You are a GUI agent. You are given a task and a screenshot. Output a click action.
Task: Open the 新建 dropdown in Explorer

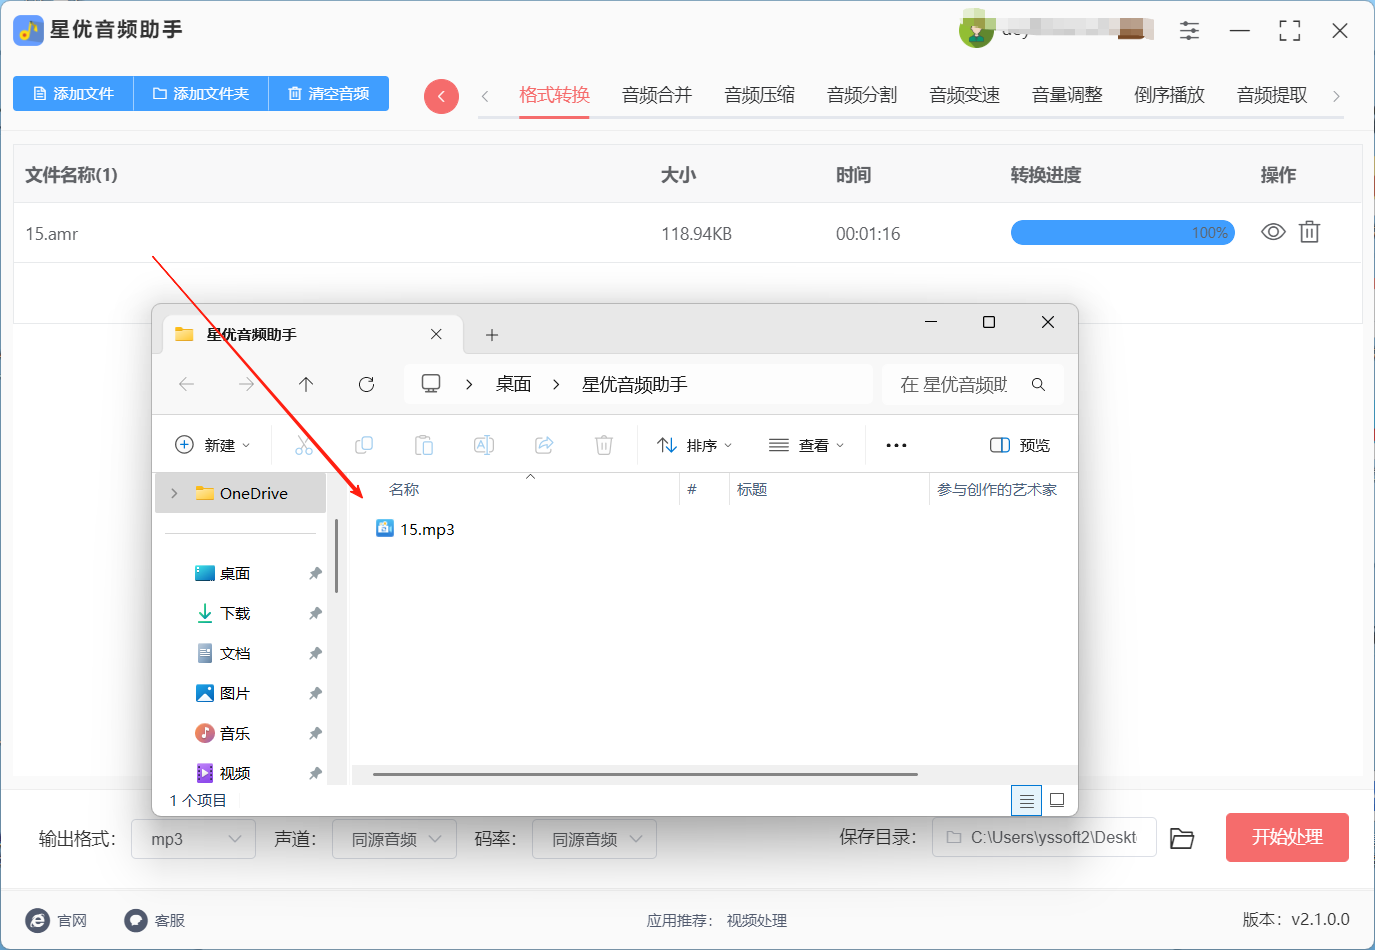213,445
